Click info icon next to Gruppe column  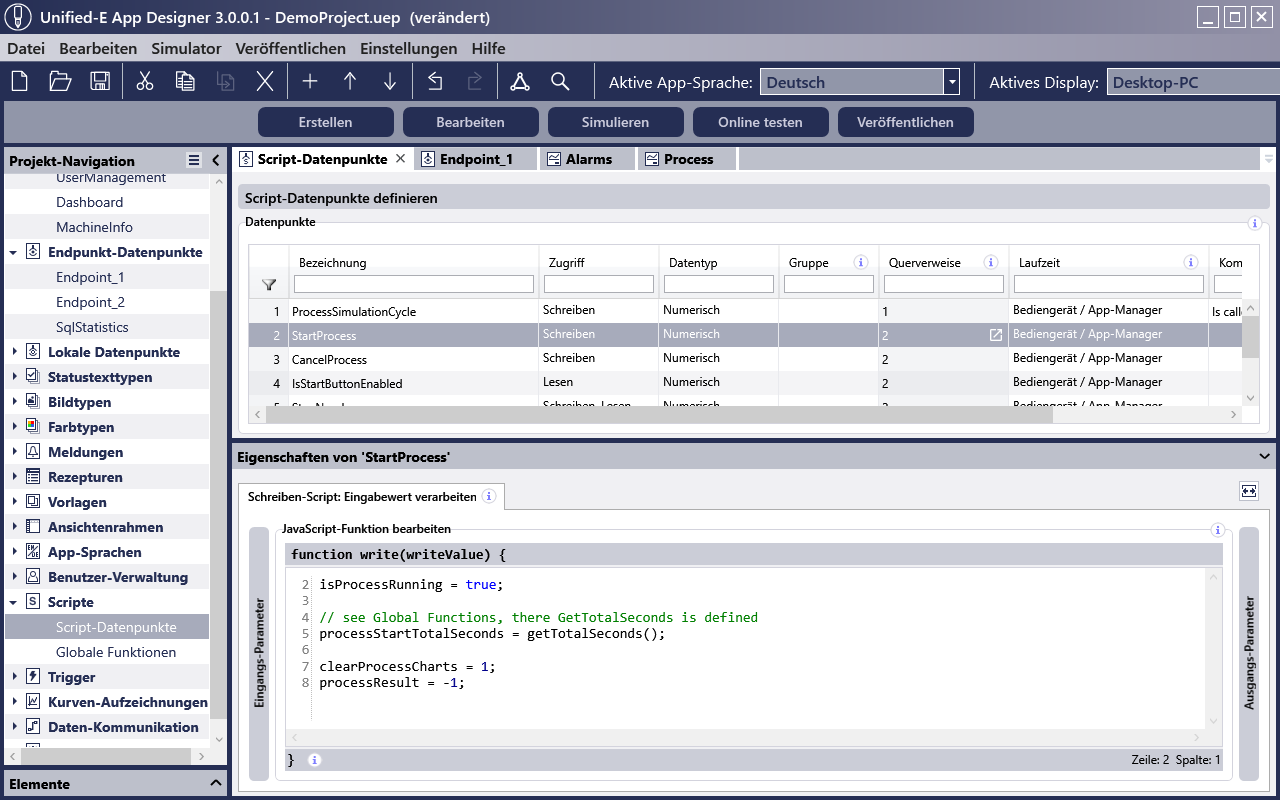tap(860, 263)
